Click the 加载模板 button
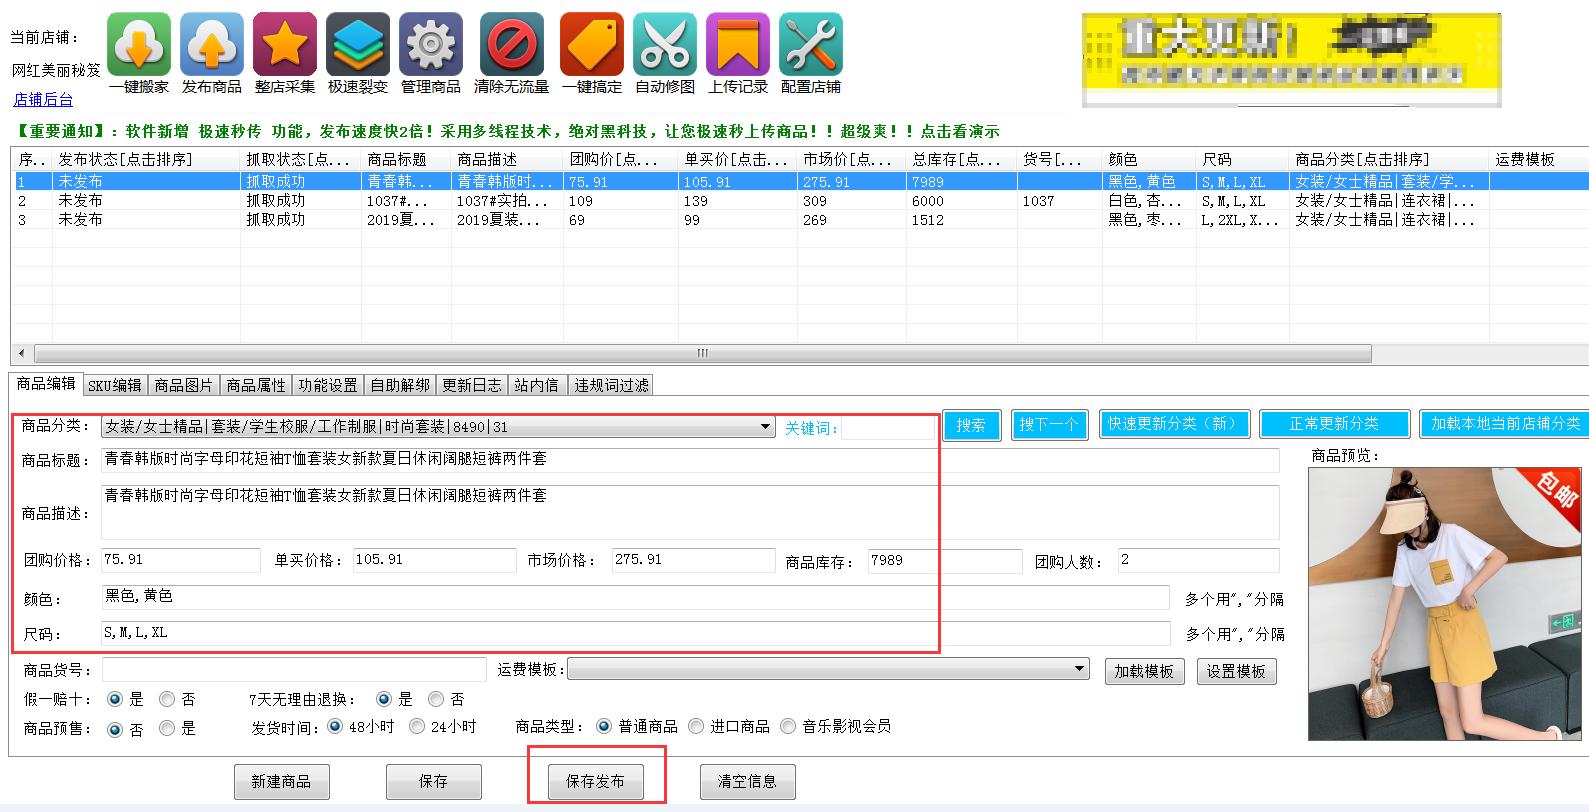This screenshot has width=1589, height=812. pyautogui.click(x=1143, y=671)
